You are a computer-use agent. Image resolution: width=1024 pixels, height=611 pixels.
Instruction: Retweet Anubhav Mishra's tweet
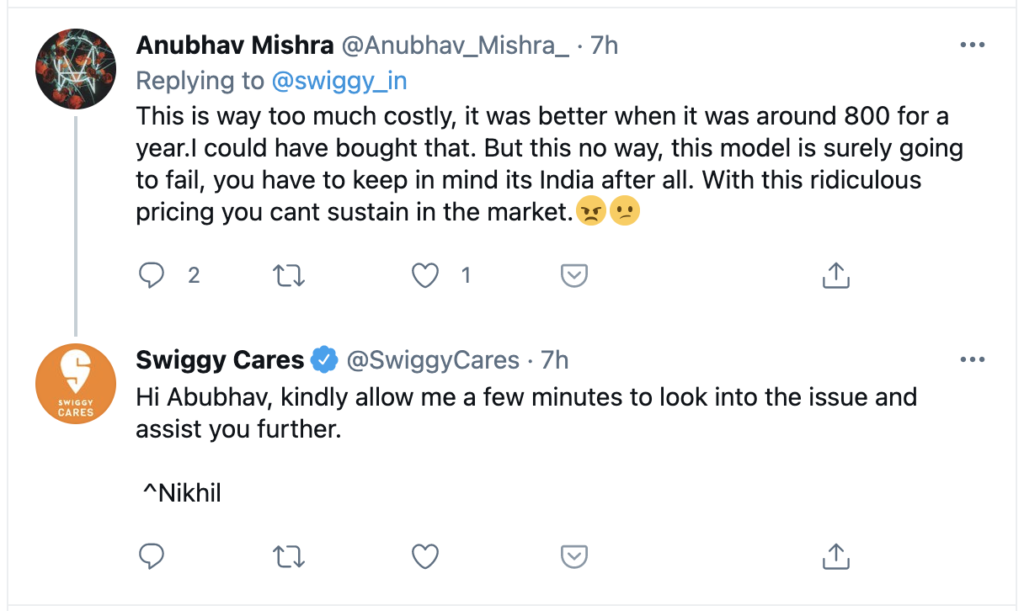[x=288, y=275]
